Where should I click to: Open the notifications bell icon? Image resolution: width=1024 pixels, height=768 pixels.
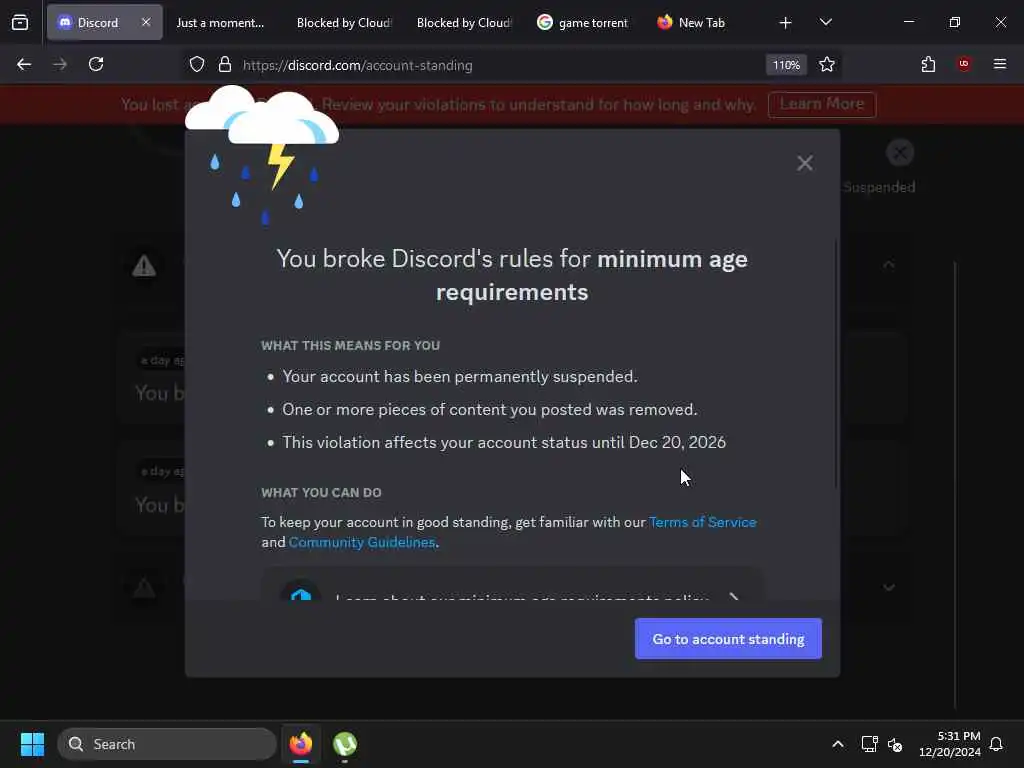click(996, 744)
